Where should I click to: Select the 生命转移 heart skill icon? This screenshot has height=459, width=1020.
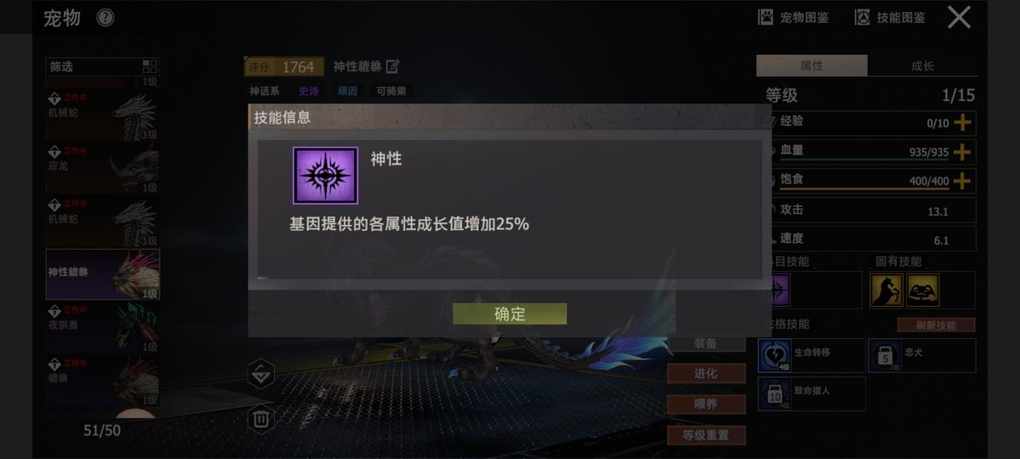(775, 356)
